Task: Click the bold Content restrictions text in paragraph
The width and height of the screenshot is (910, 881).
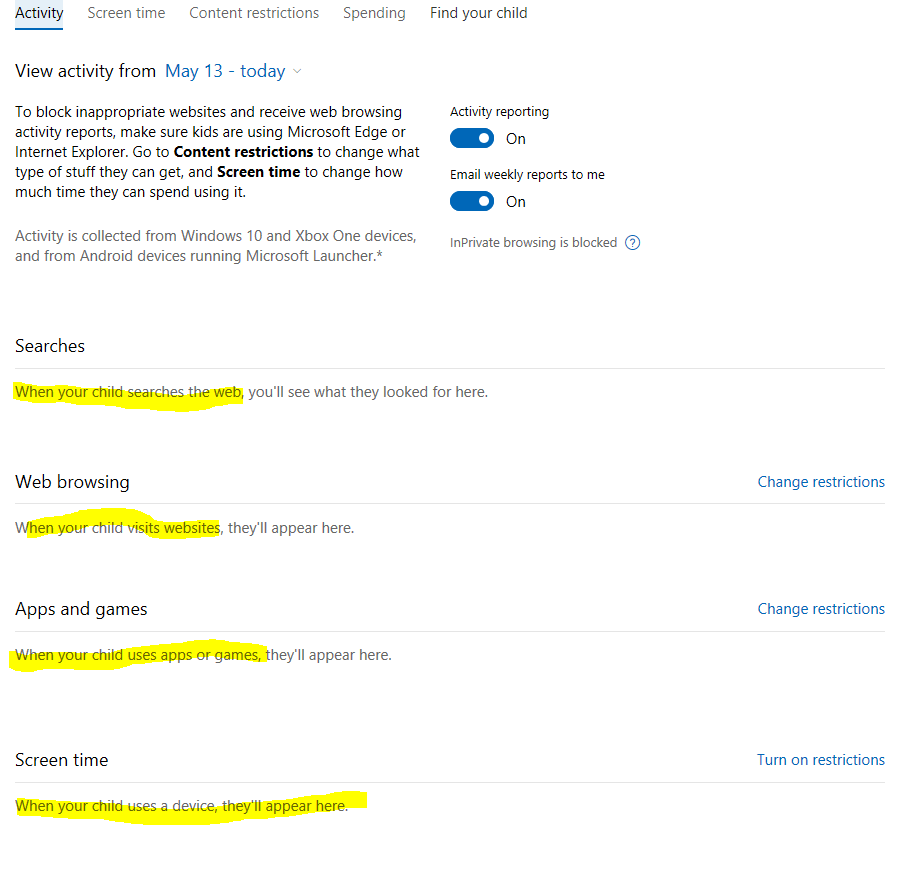Action: [x=243, y=152]
